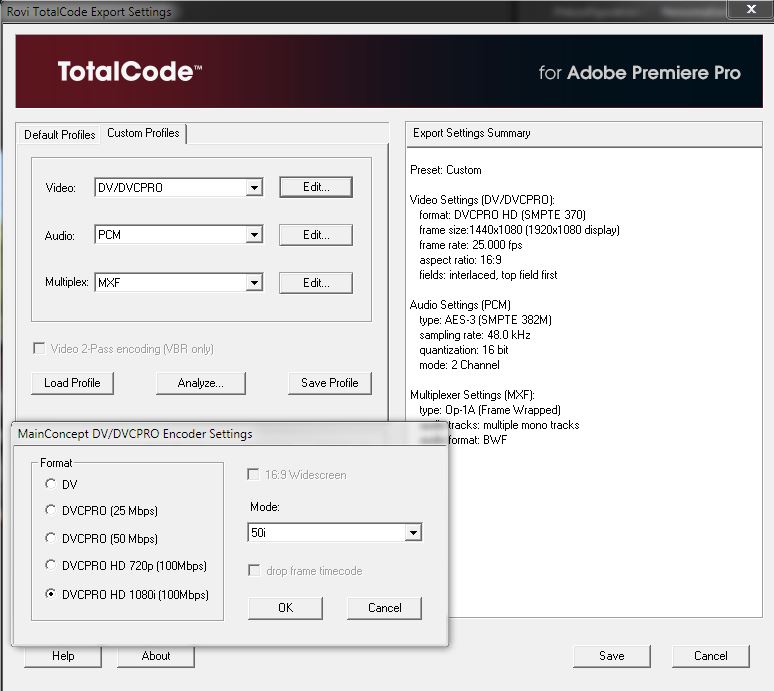Click 'sampling rate: 48.0 kHz' line
The height and width of the screenshot is (691, 774).
pos(475,335)
